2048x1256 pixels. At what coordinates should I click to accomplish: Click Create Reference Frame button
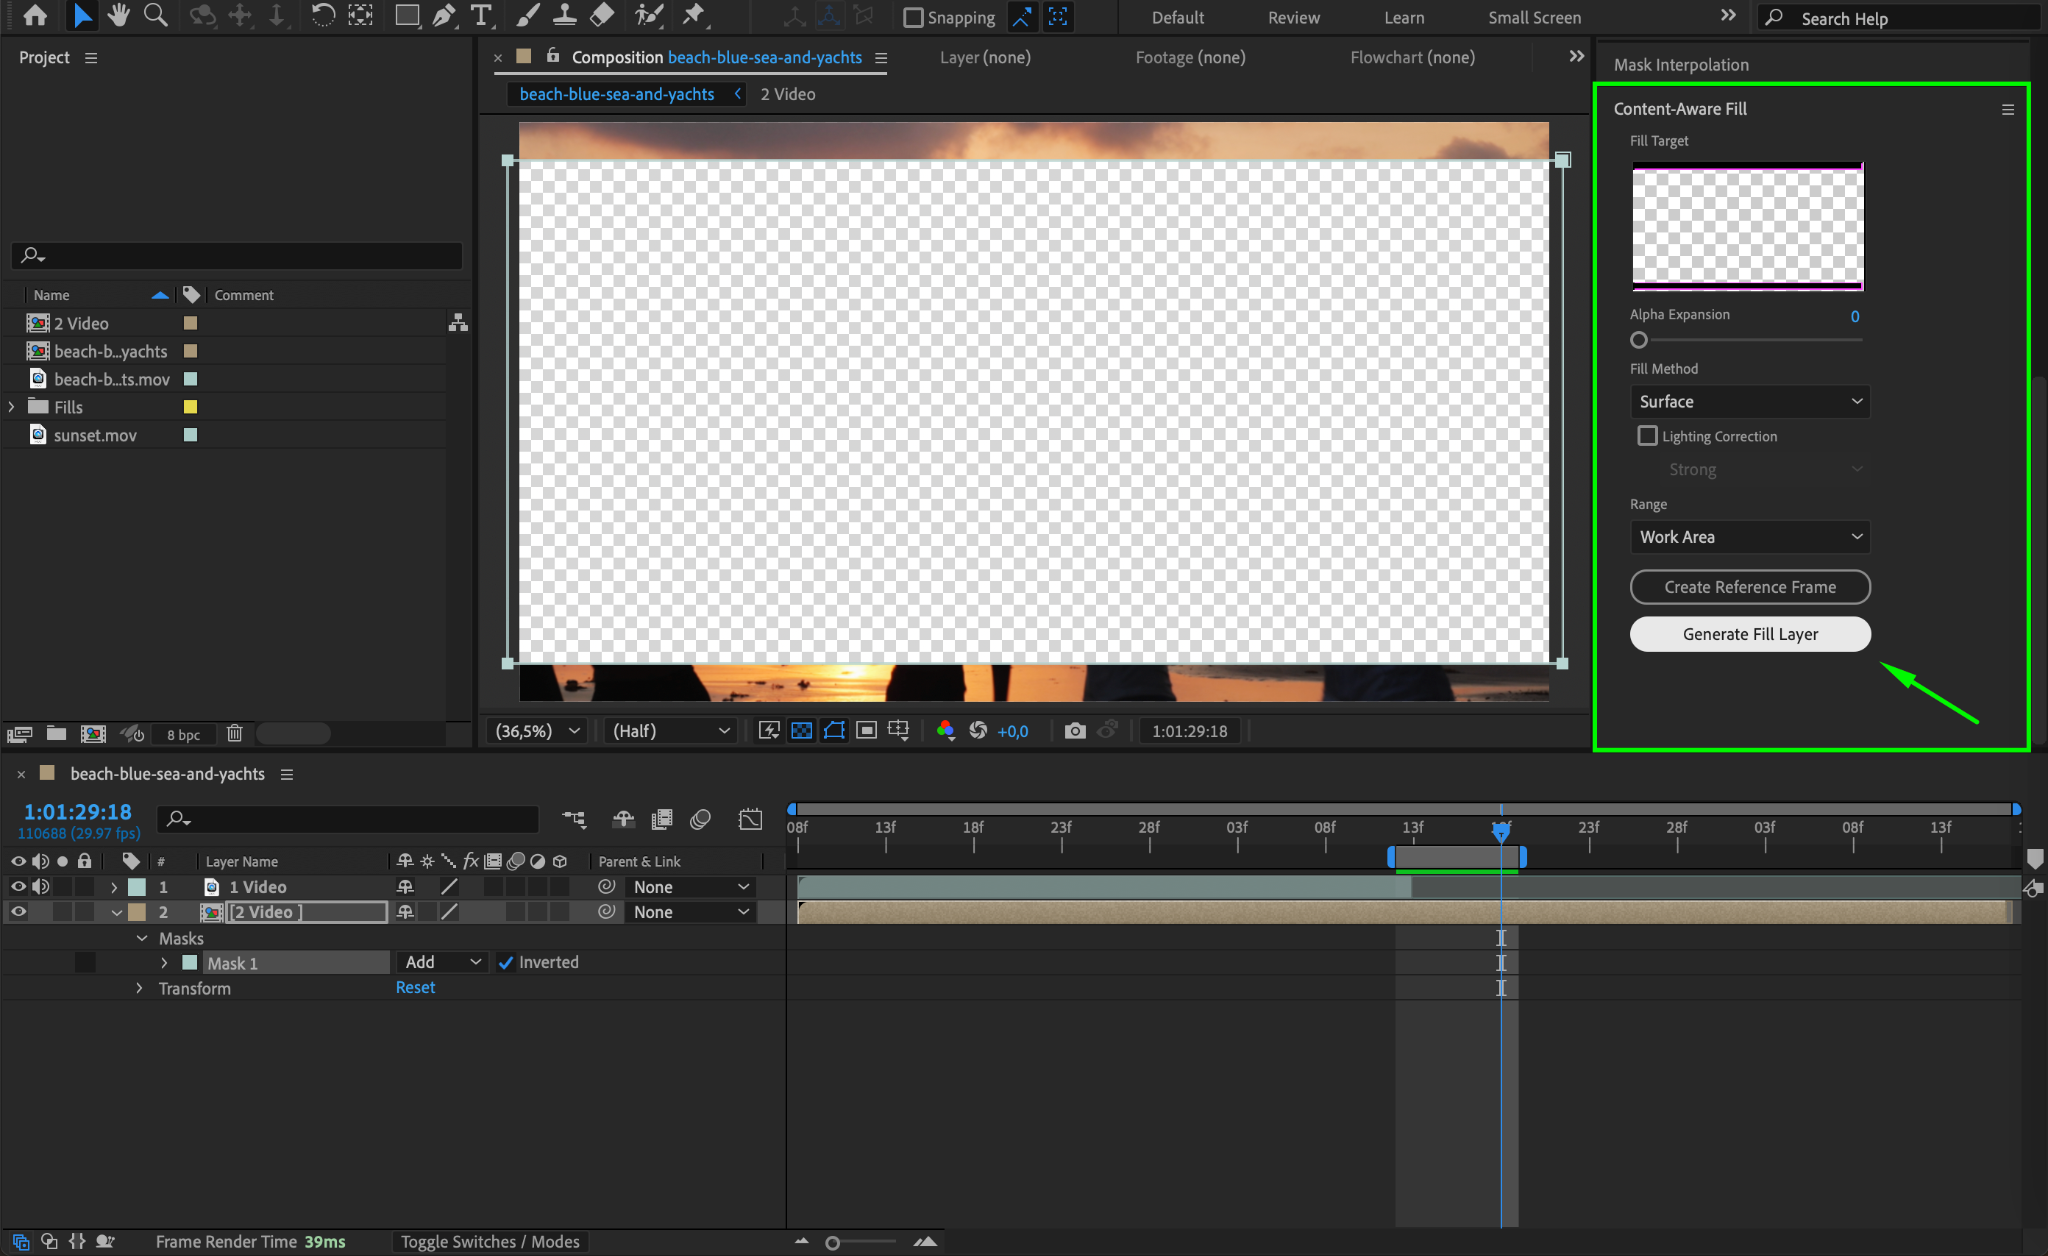1749,587
